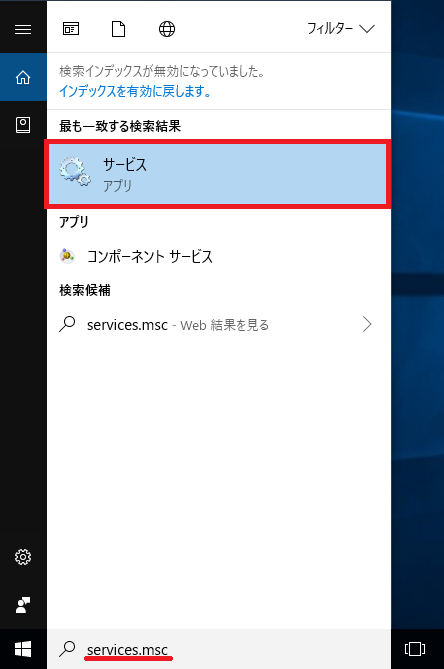Select the Home icon in sidebar
The image size is (444, 669).
(x=23, y=77)
